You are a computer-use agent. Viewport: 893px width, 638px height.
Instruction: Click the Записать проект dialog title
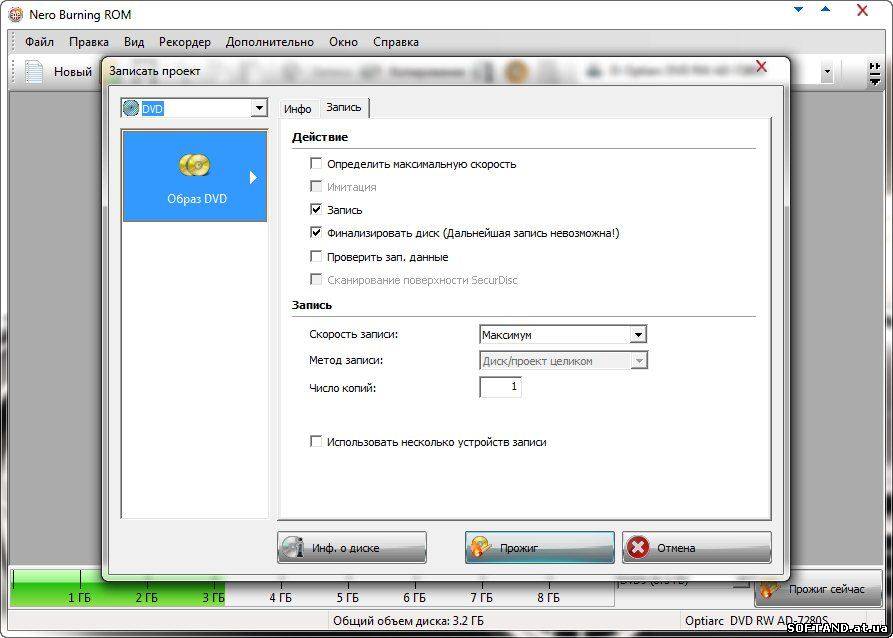pyautogui.click(x=155, y=71)
